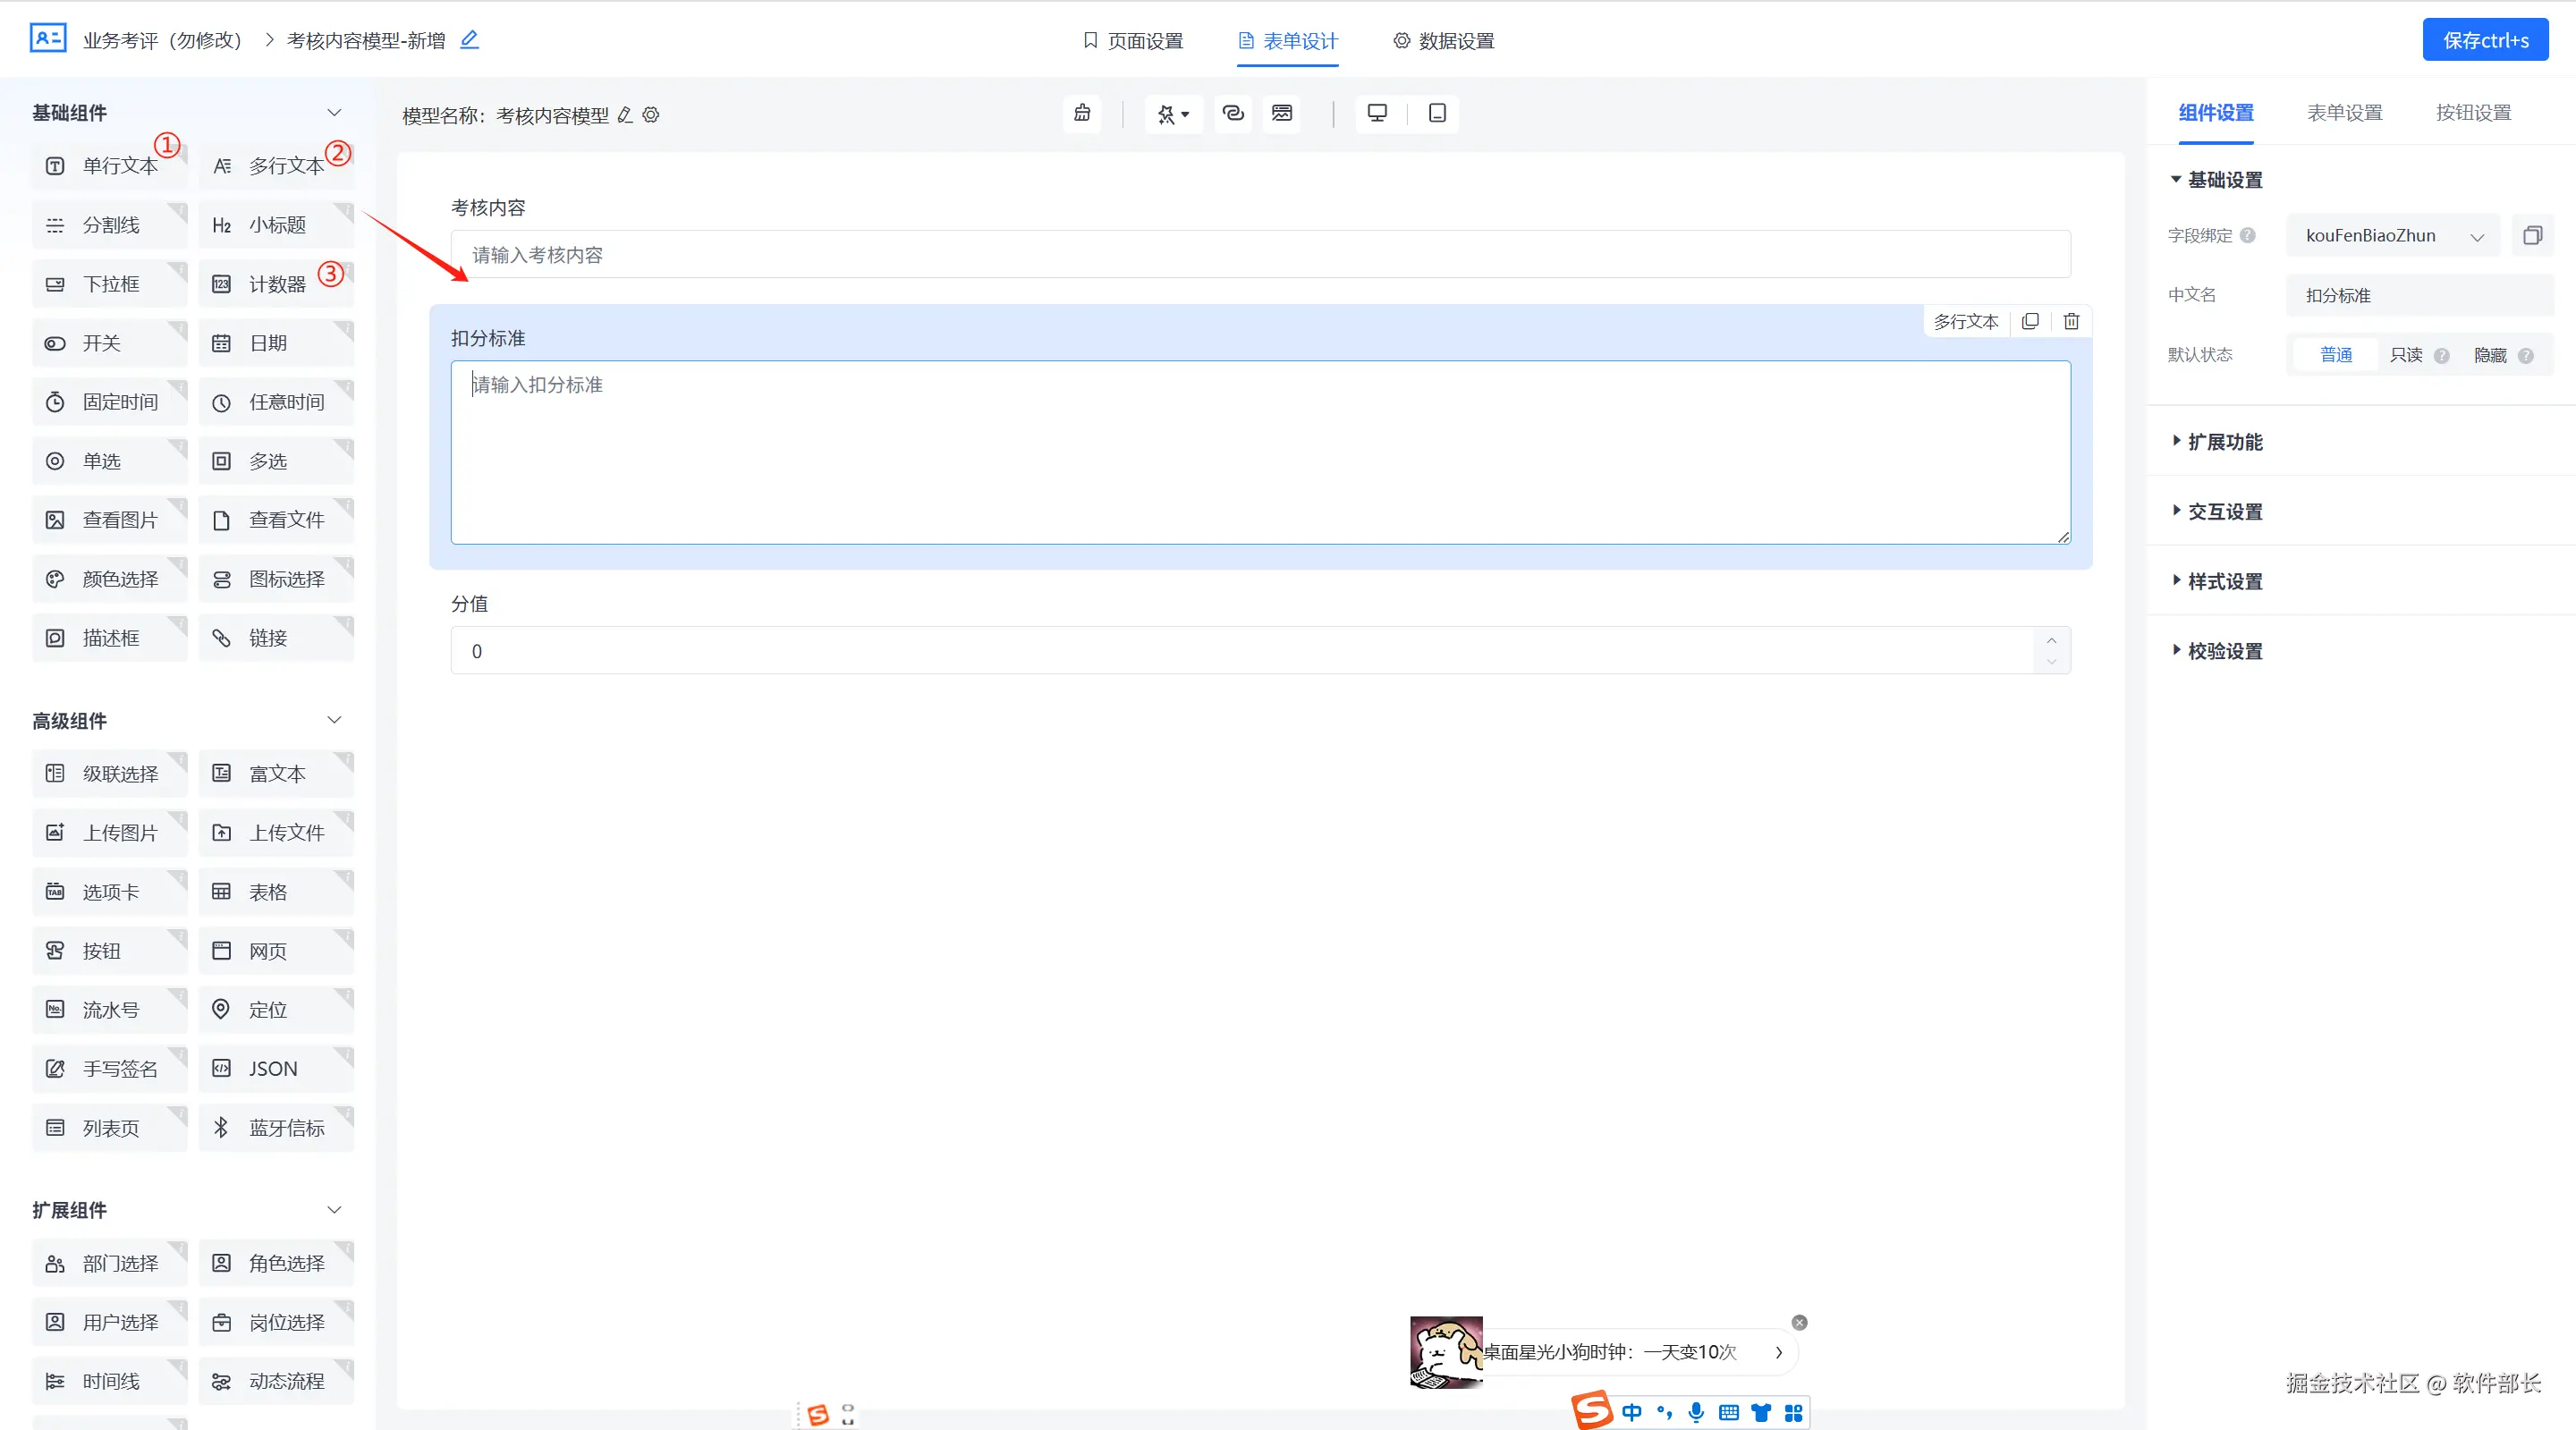Screen dimensions: 2576x1430
Task: Switch to mobile preview device icon
Action: click(1437, 113)
